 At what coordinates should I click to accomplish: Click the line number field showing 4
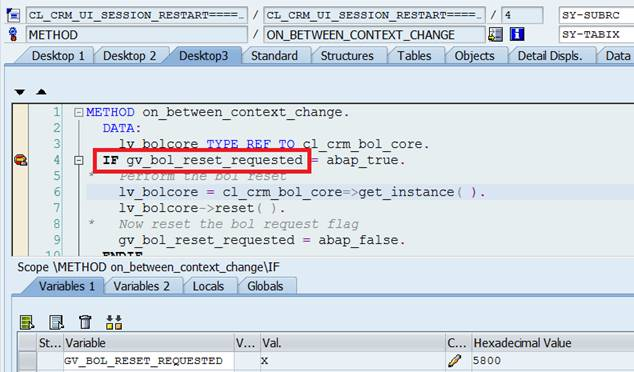click(x=522, y=15)
